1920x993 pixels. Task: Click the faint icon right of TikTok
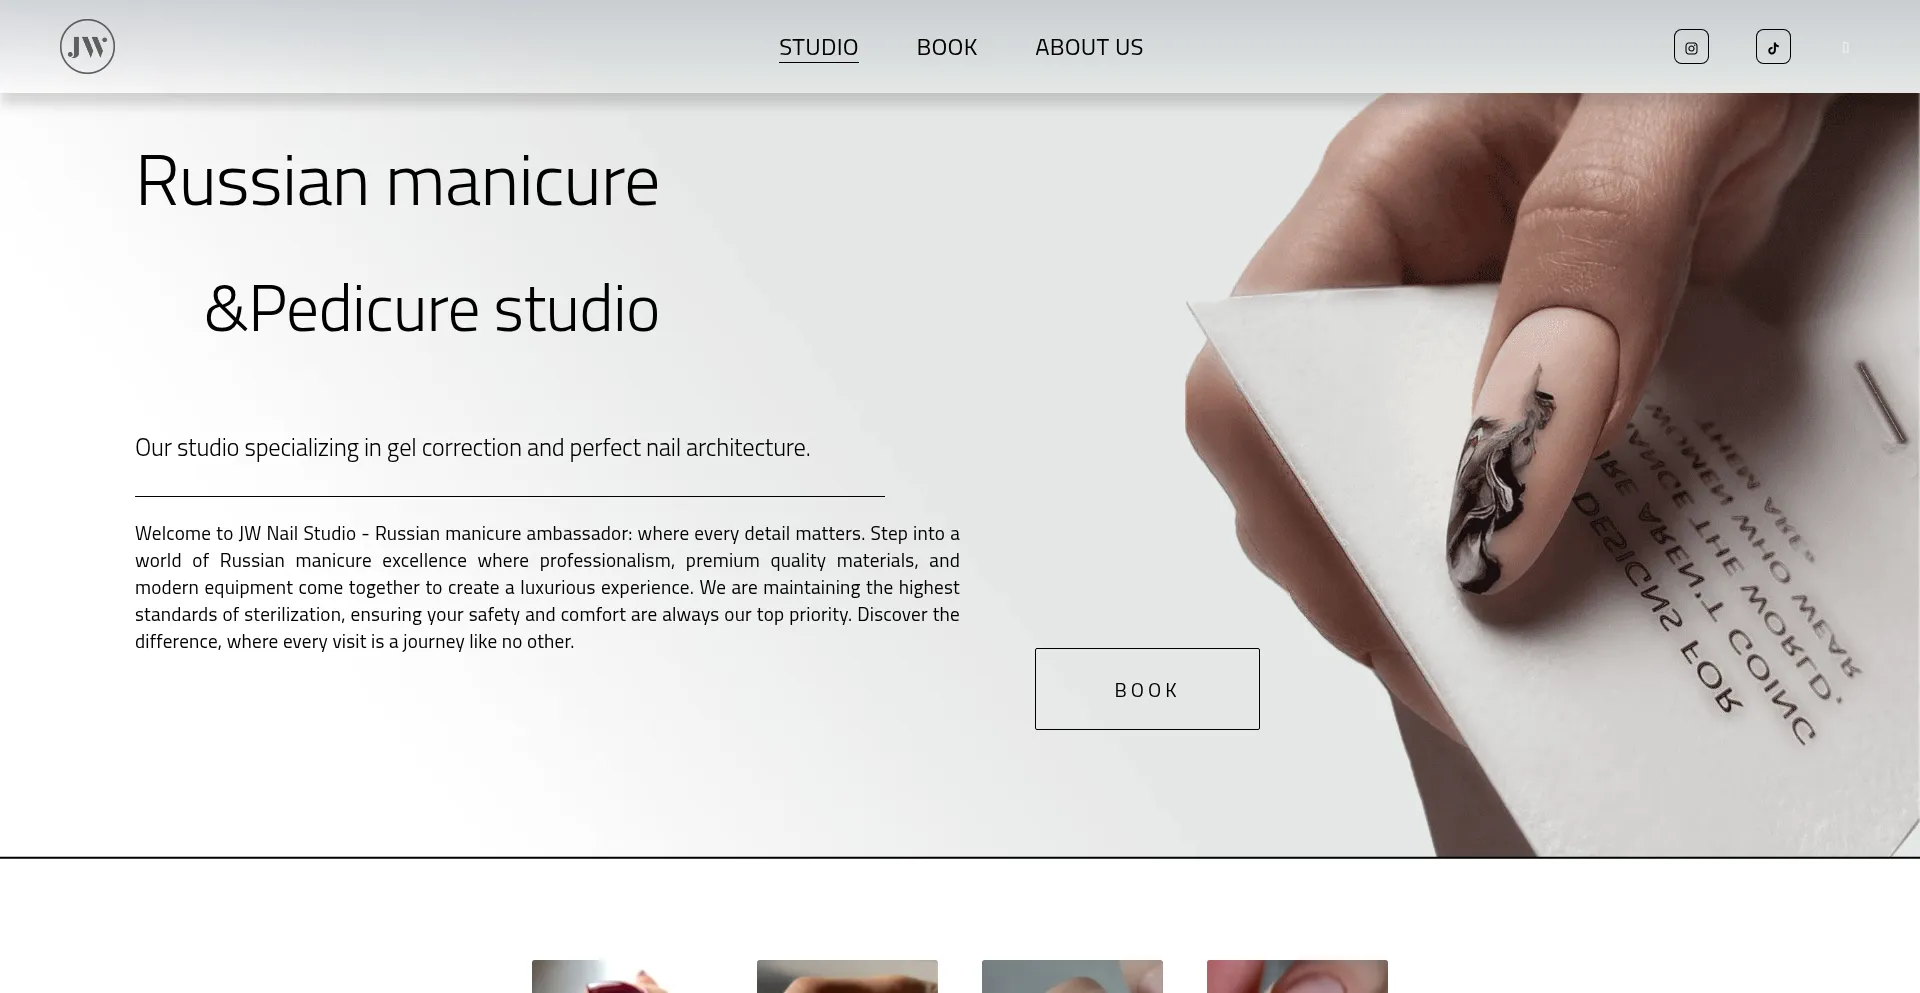pos(1845,47)
